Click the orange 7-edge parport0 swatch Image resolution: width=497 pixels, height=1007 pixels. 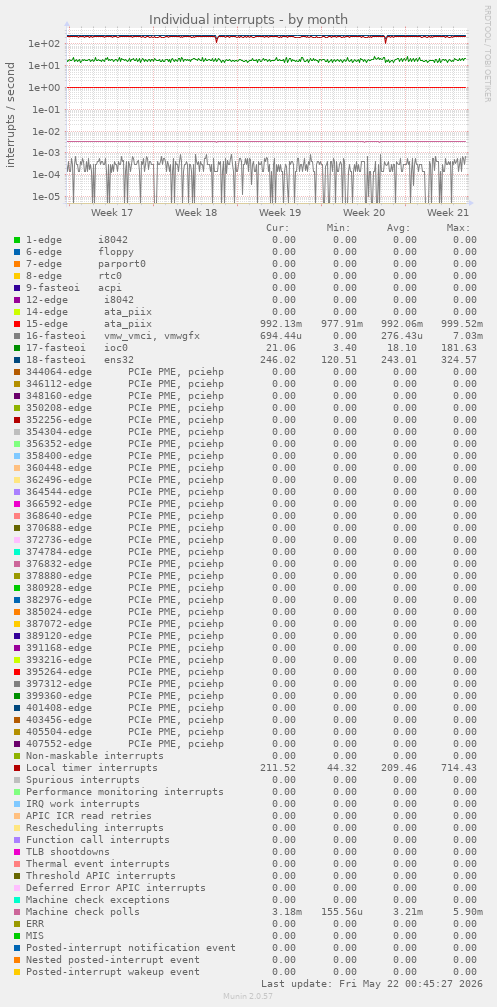[x=17, y=263]
